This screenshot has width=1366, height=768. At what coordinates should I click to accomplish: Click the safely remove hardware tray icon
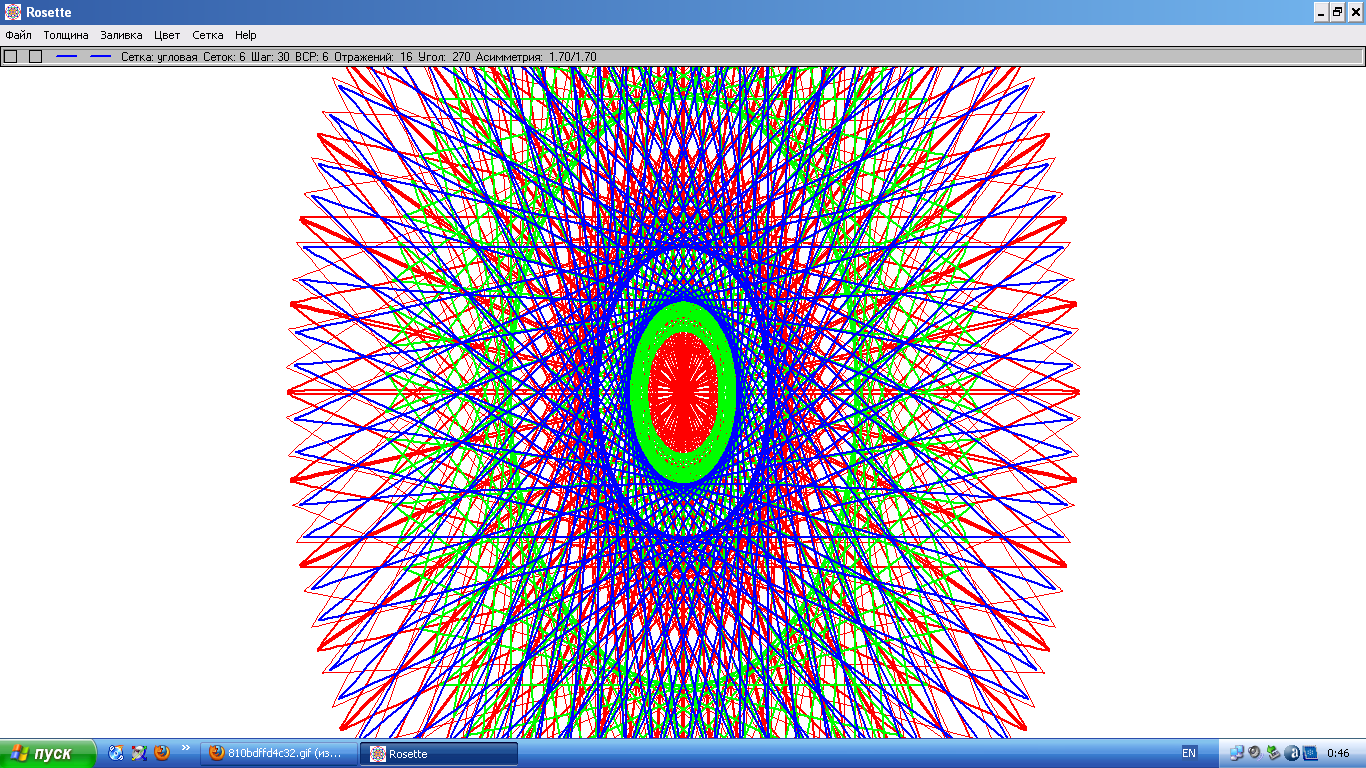point(1272,753)
